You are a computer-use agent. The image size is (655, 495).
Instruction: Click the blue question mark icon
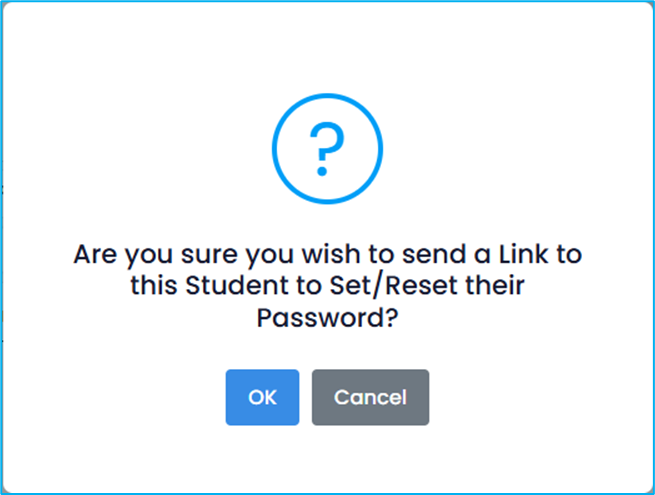(x=327, y=151)
